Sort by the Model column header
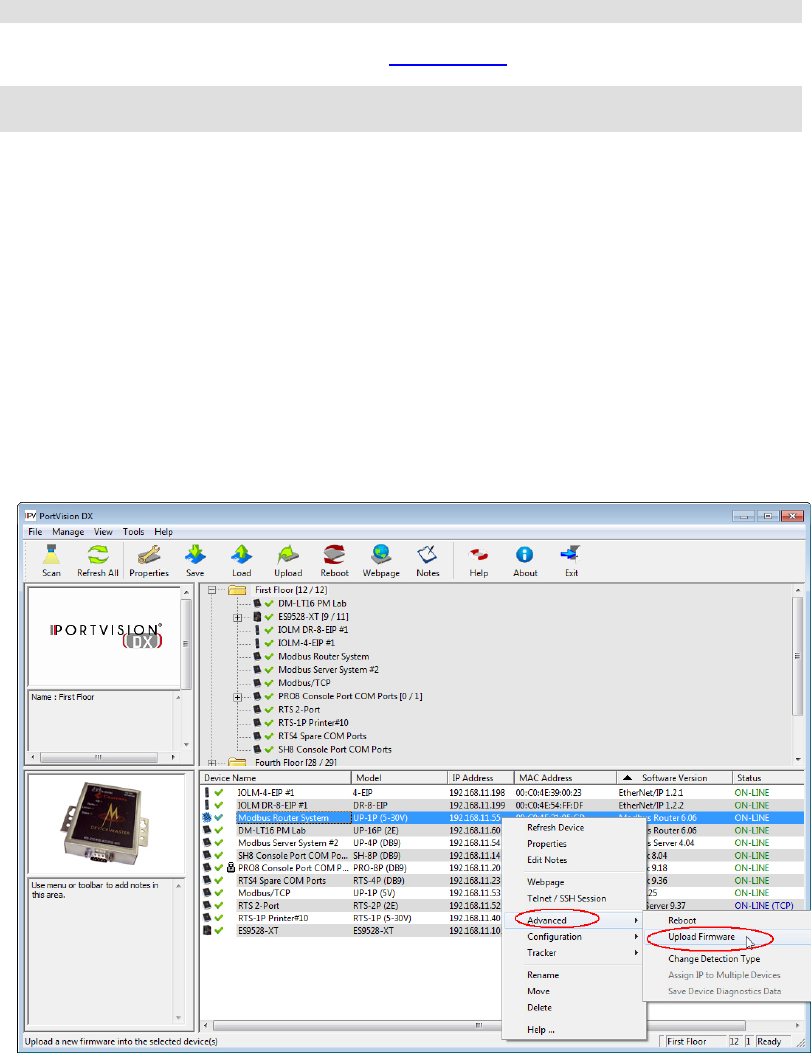 click(x=399, y=778)
